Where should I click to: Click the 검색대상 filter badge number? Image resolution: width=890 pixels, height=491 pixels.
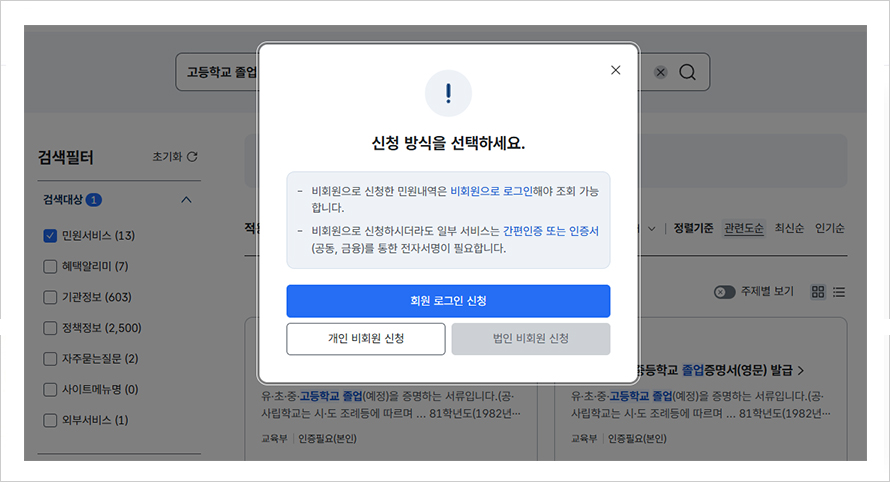pyautogui.click(x=94, y=200)
